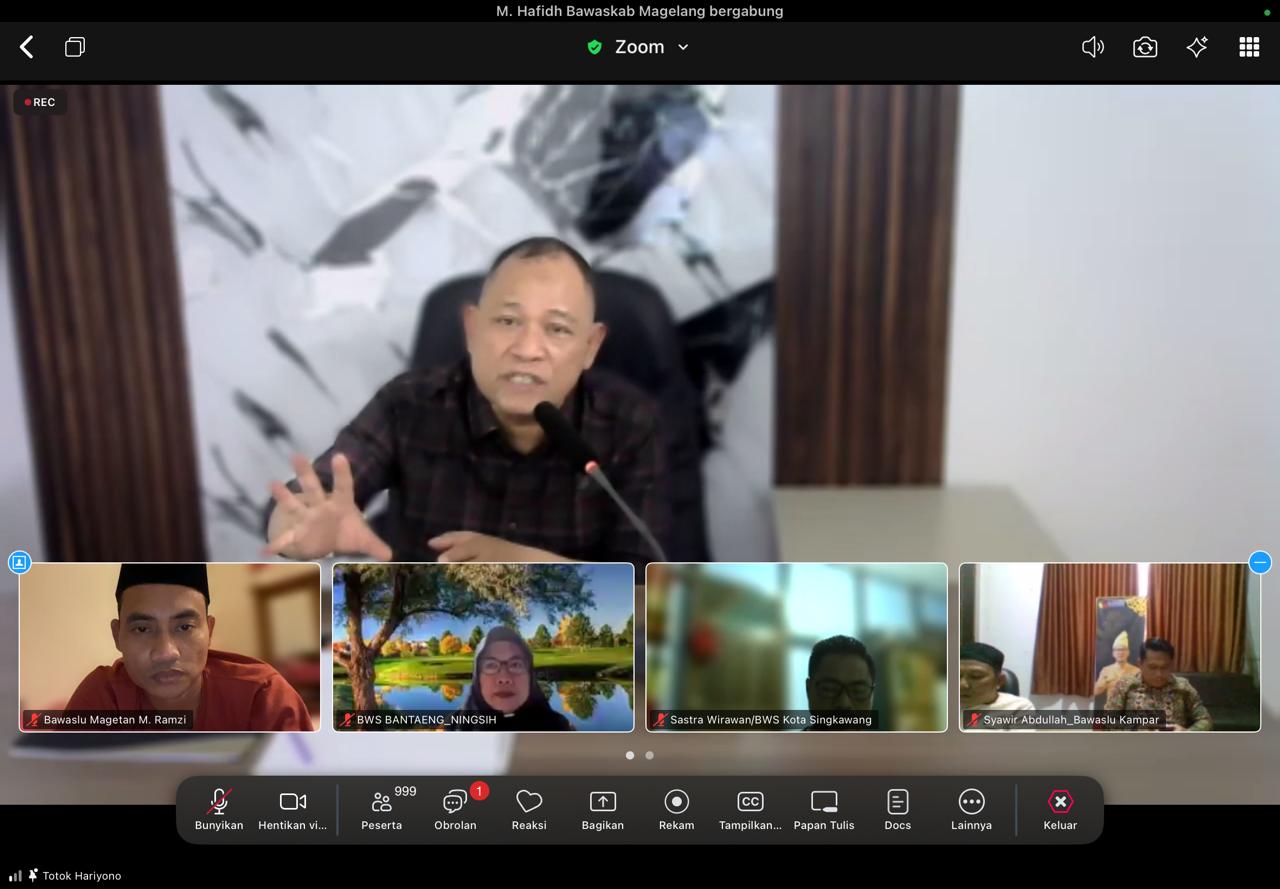Open Lainnya more options menu
Screen dimensions: 1280x889
pos(971,809)
